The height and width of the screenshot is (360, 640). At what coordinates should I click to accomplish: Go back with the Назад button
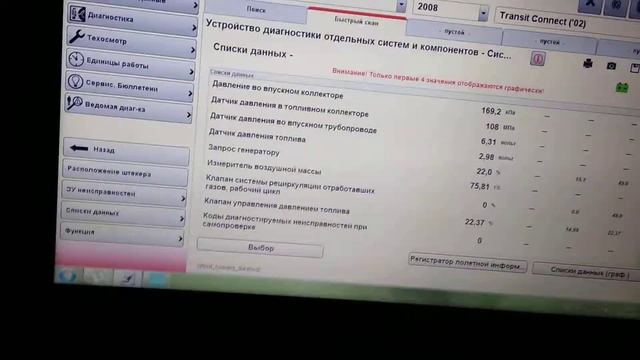(x=127, y=151)
